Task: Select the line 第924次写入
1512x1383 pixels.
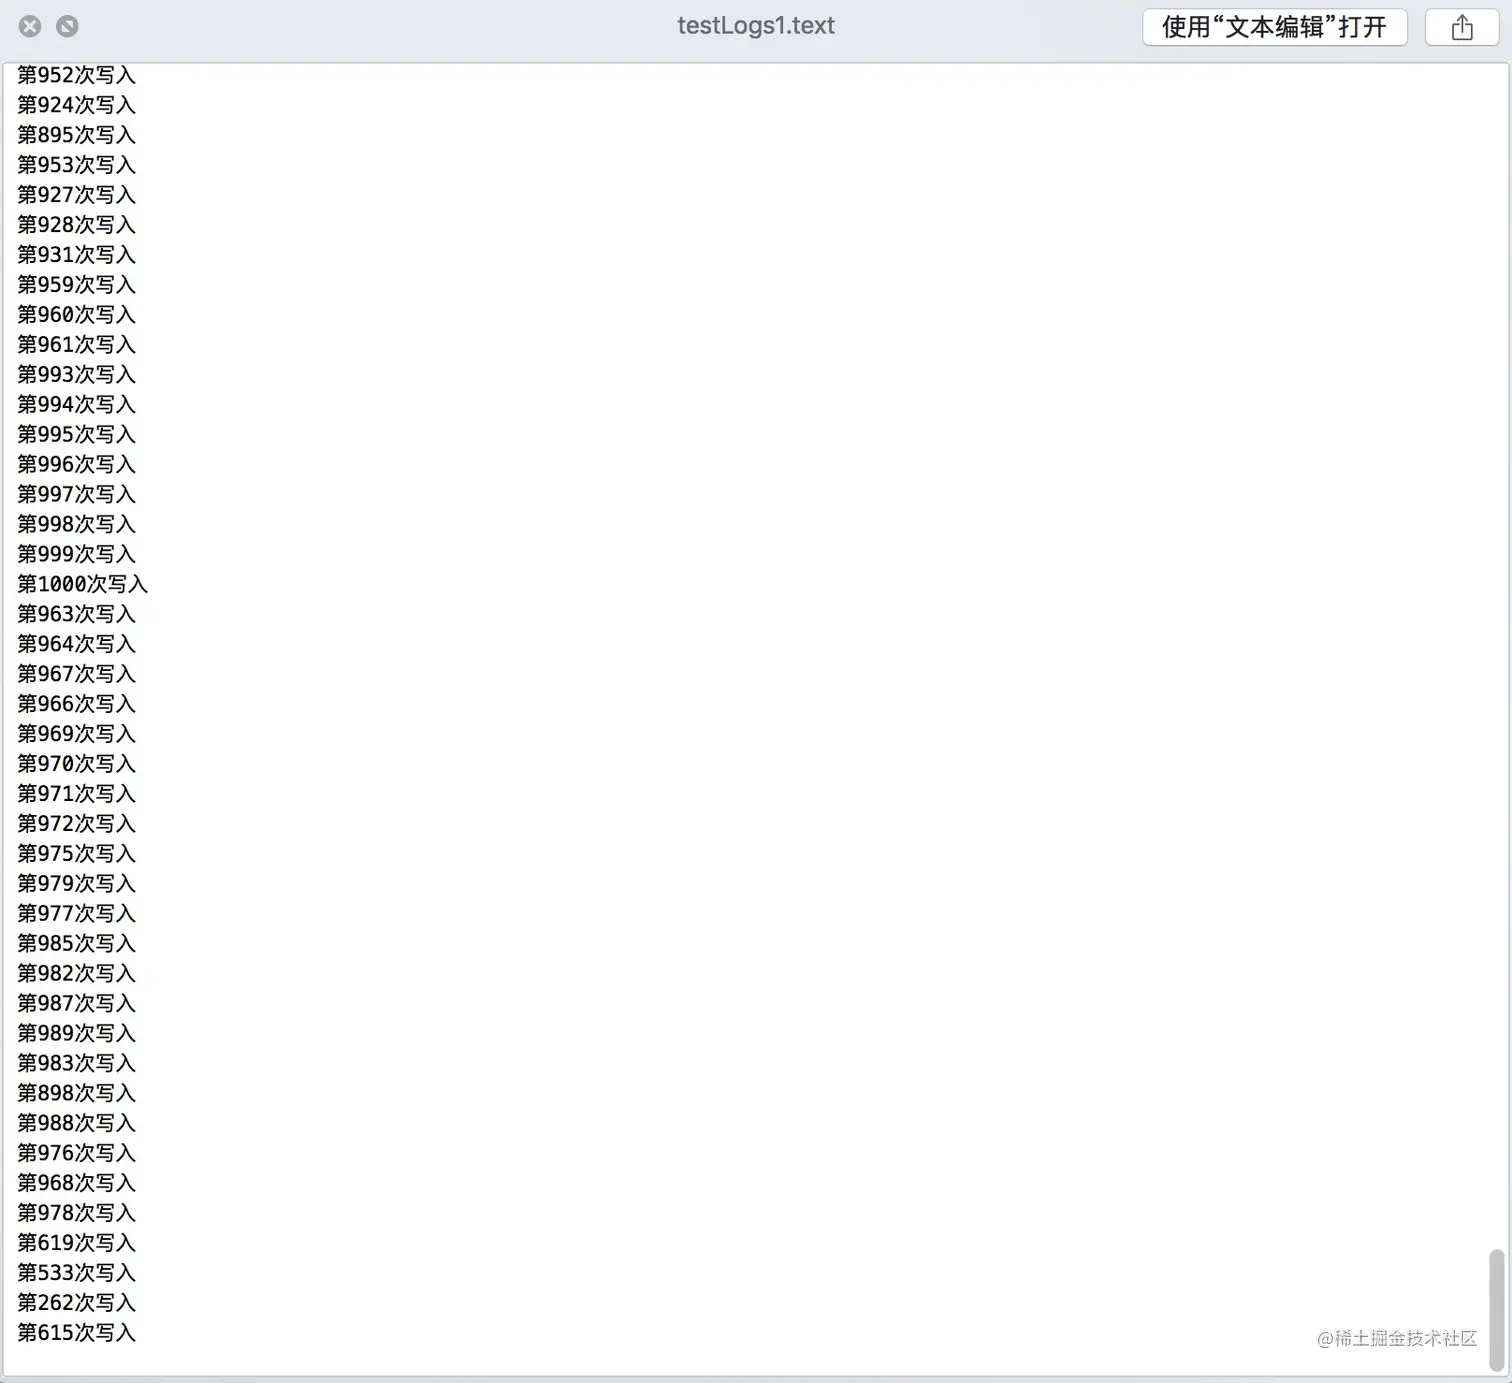Action: click(x=76, y=105)
